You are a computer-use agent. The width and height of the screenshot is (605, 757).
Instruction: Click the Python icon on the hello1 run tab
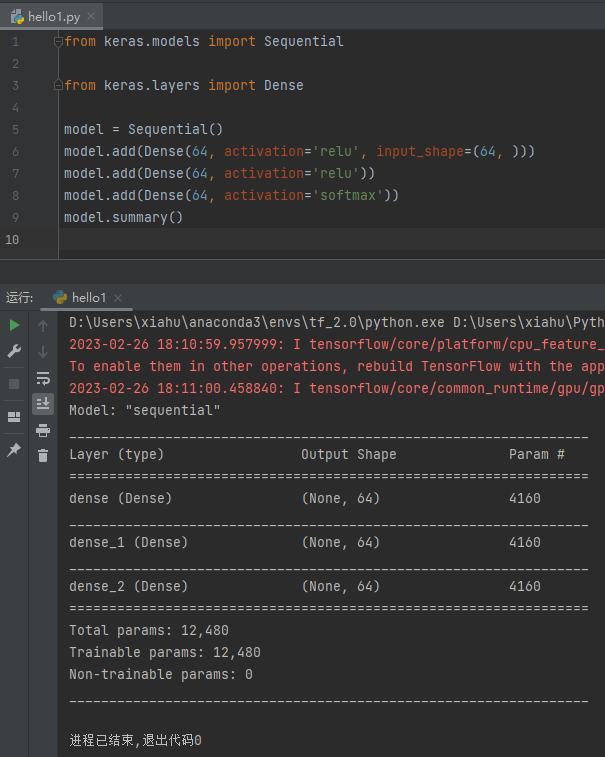tap(60, 297)
